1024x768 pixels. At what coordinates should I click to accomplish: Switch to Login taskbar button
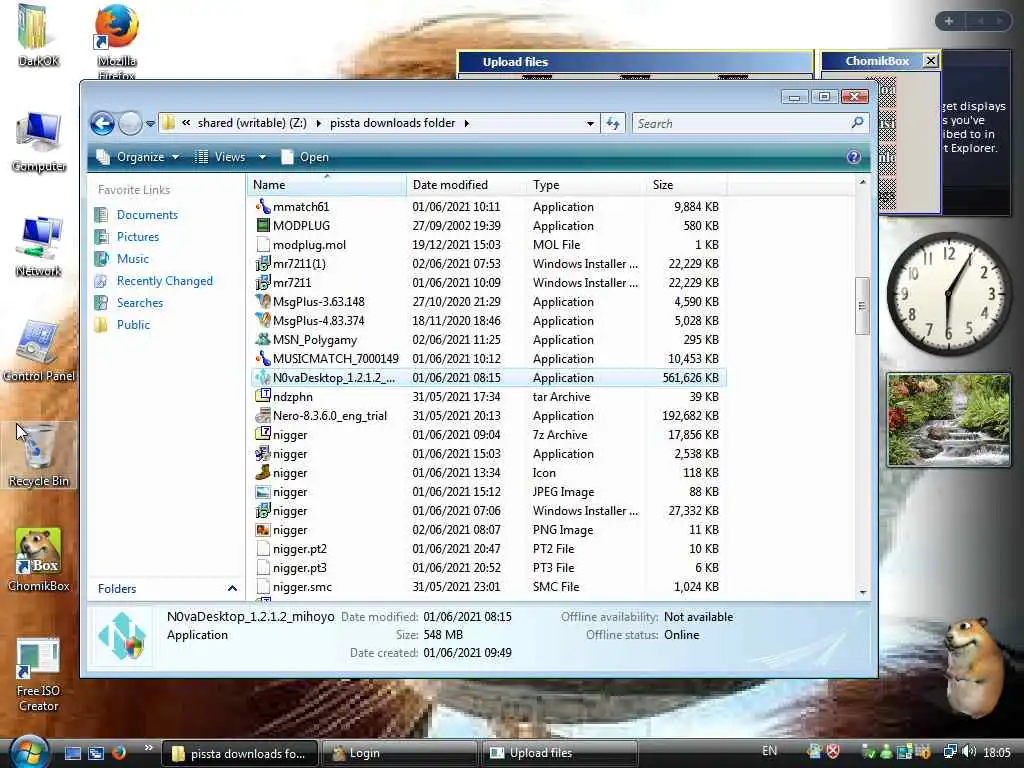coord(400,753)
